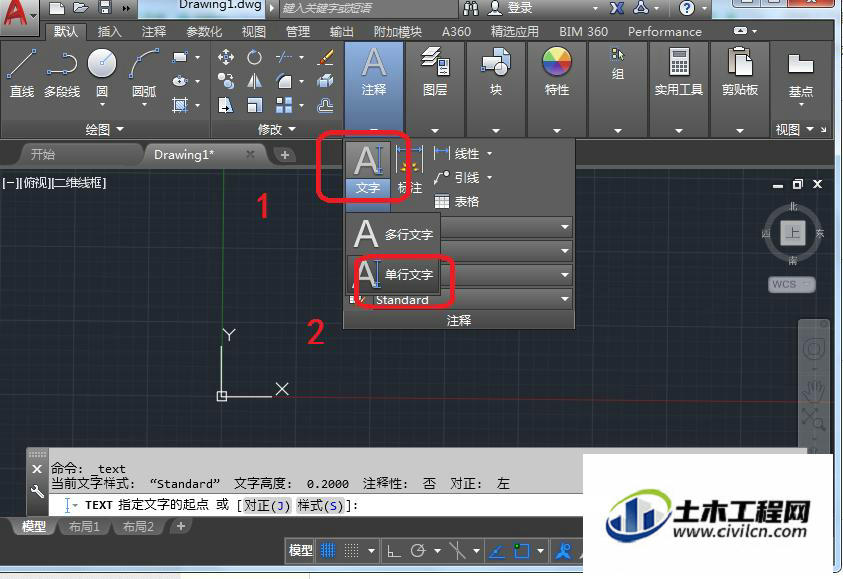Click the Top (上) face of ViewCube
843x579 pixels.
(792, 233)
